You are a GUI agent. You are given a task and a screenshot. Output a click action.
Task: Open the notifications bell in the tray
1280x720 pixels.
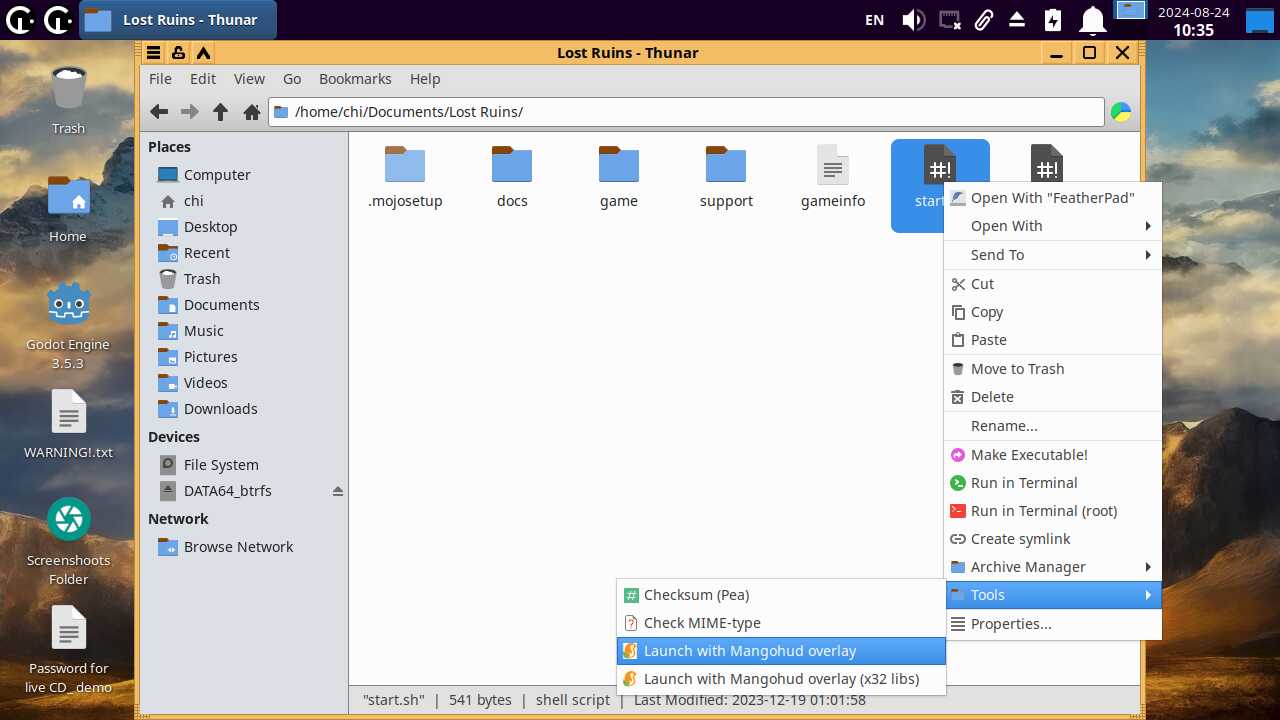1093,20
